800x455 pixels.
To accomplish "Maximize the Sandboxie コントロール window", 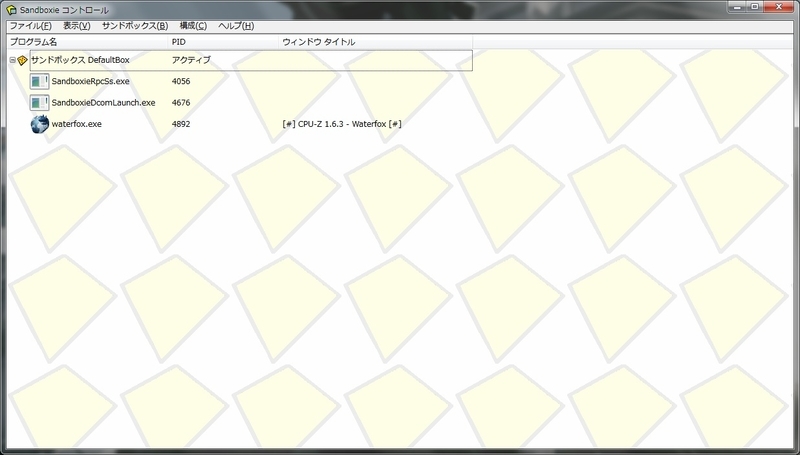I will coord(755,7).
